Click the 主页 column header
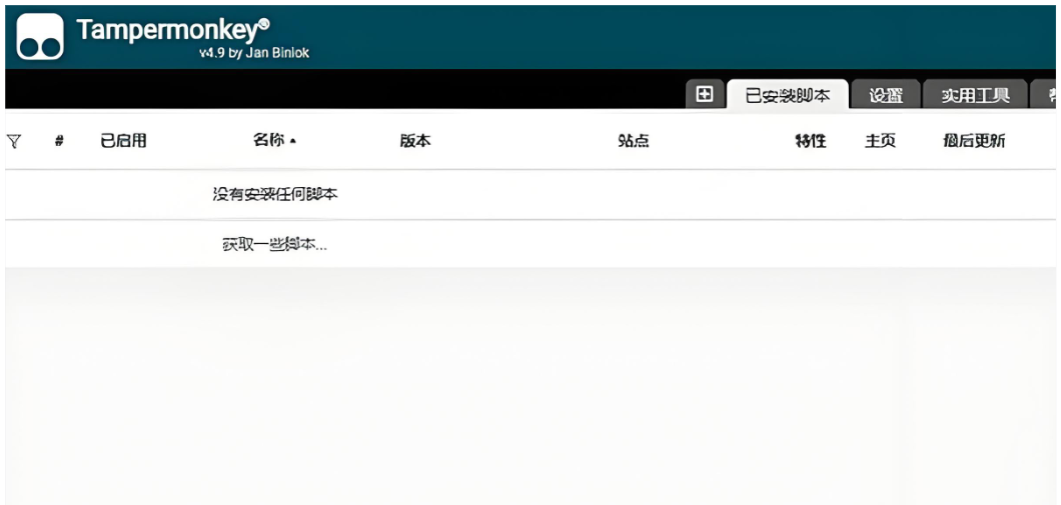Screen dimensions: 1061x505 tap(880, 141)
